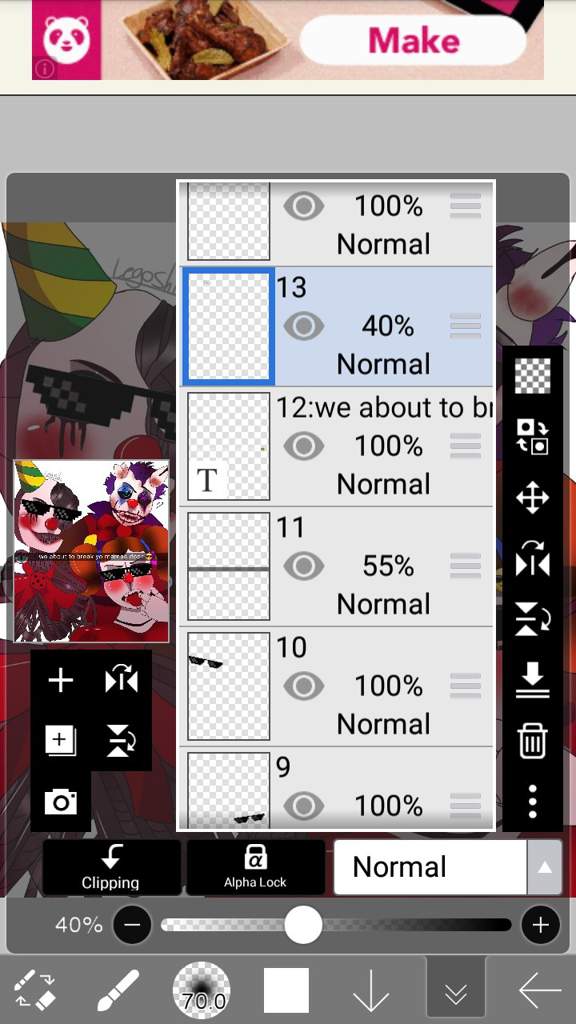576x1024 pixels.
Task: Open the Normal blend mode dropdown
Action: click(447, 867)
